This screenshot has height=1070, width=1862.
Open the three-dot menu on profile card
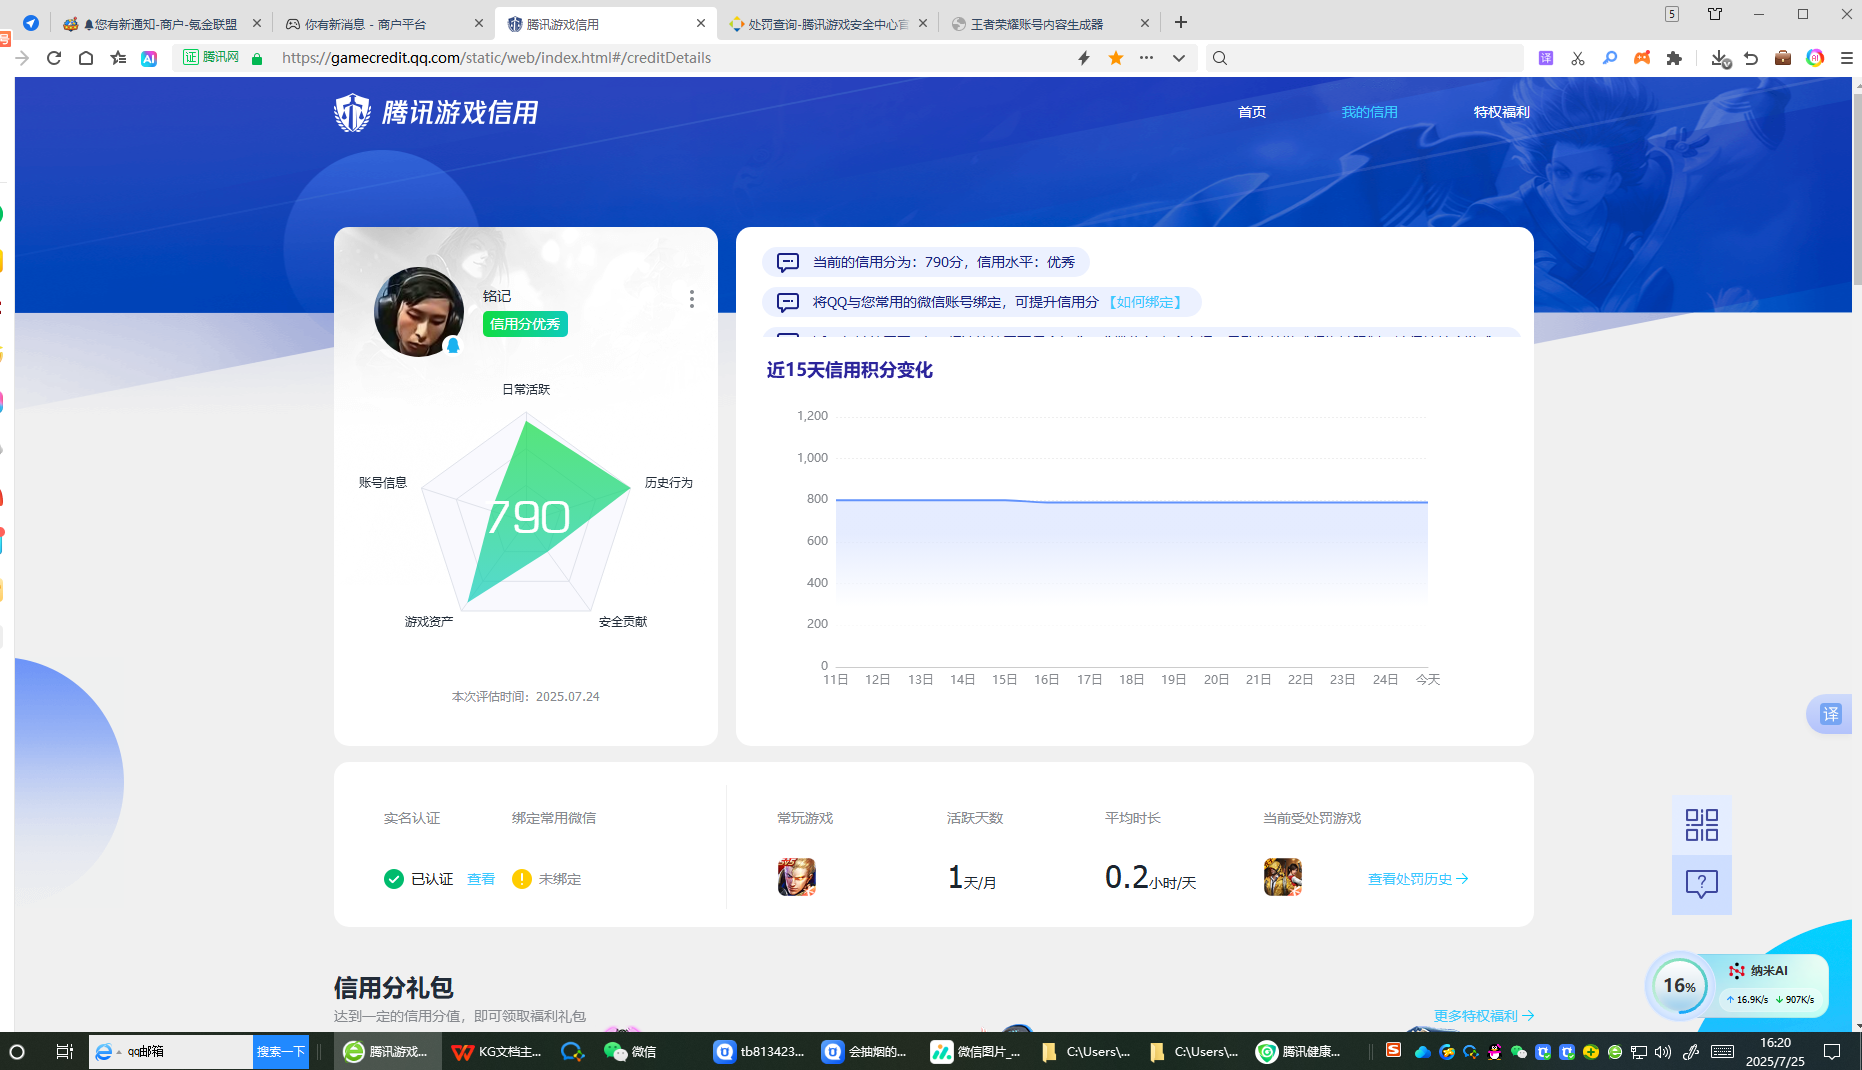(x=691, y=299)
